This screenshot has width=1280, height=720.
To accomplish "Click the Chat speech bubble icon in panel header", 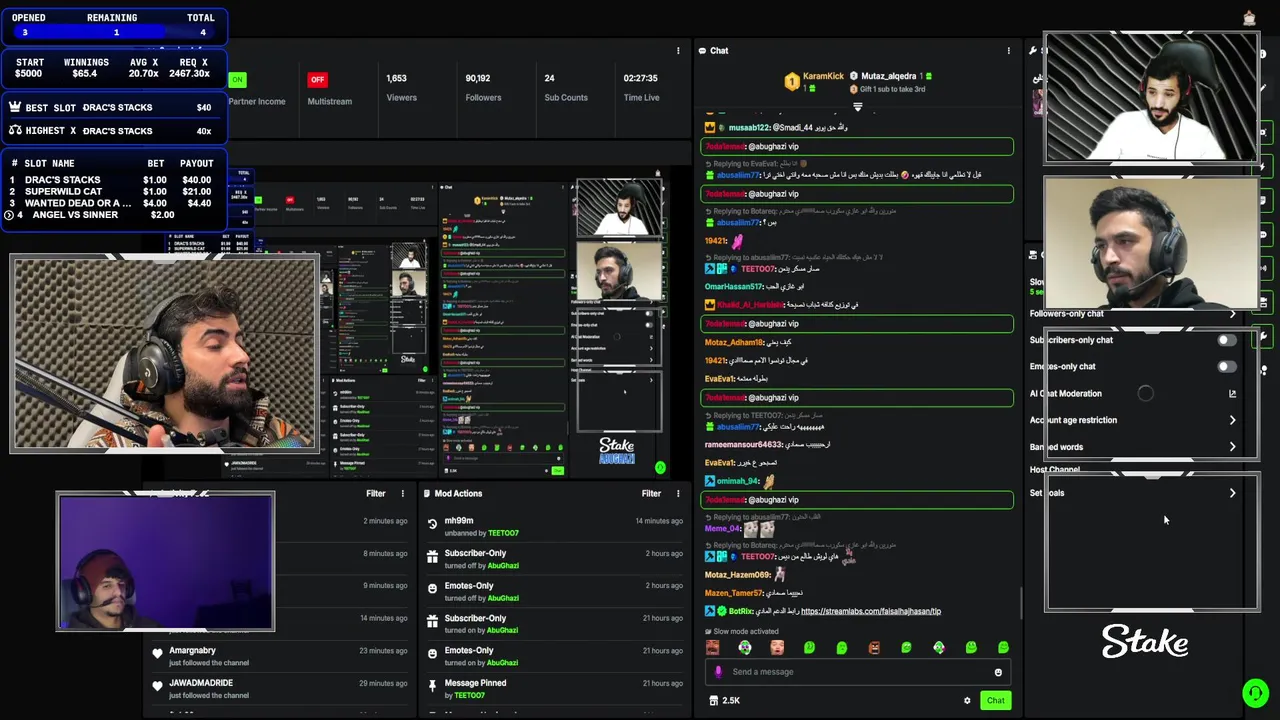I will pyautogui.click(x=702, y=50).
